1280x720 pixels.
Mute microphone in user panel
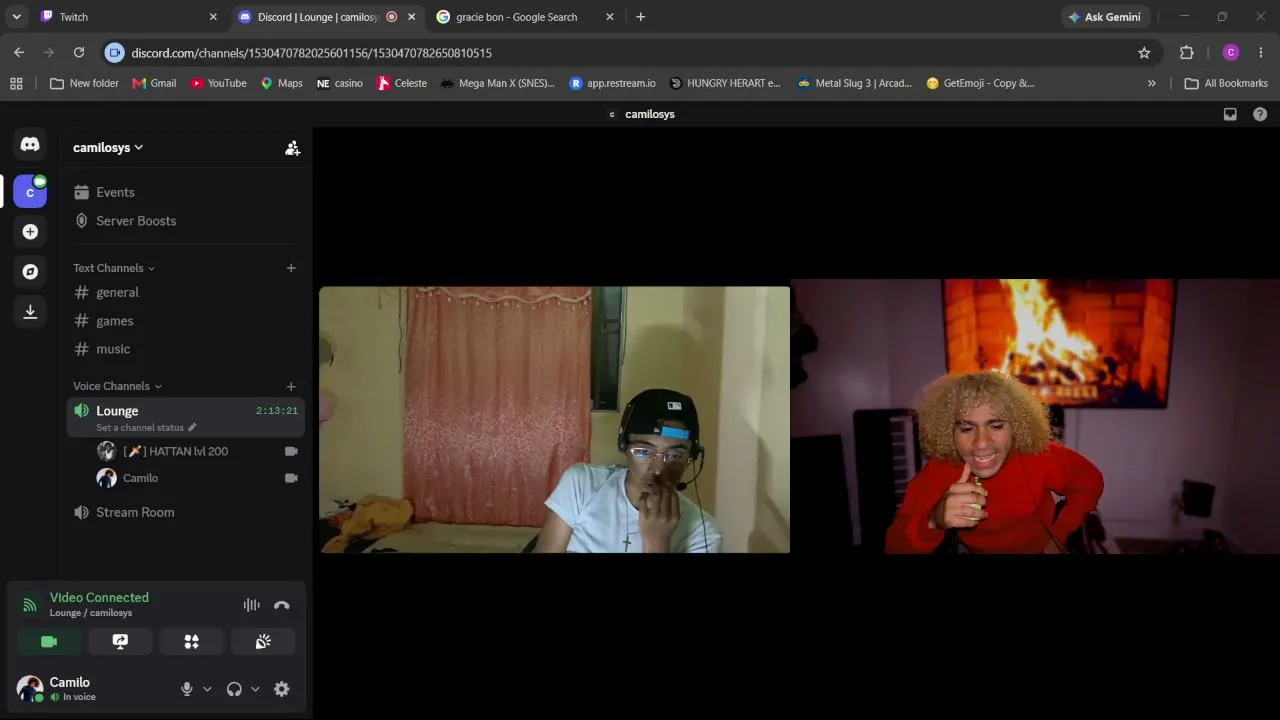(x=186, y=689)
